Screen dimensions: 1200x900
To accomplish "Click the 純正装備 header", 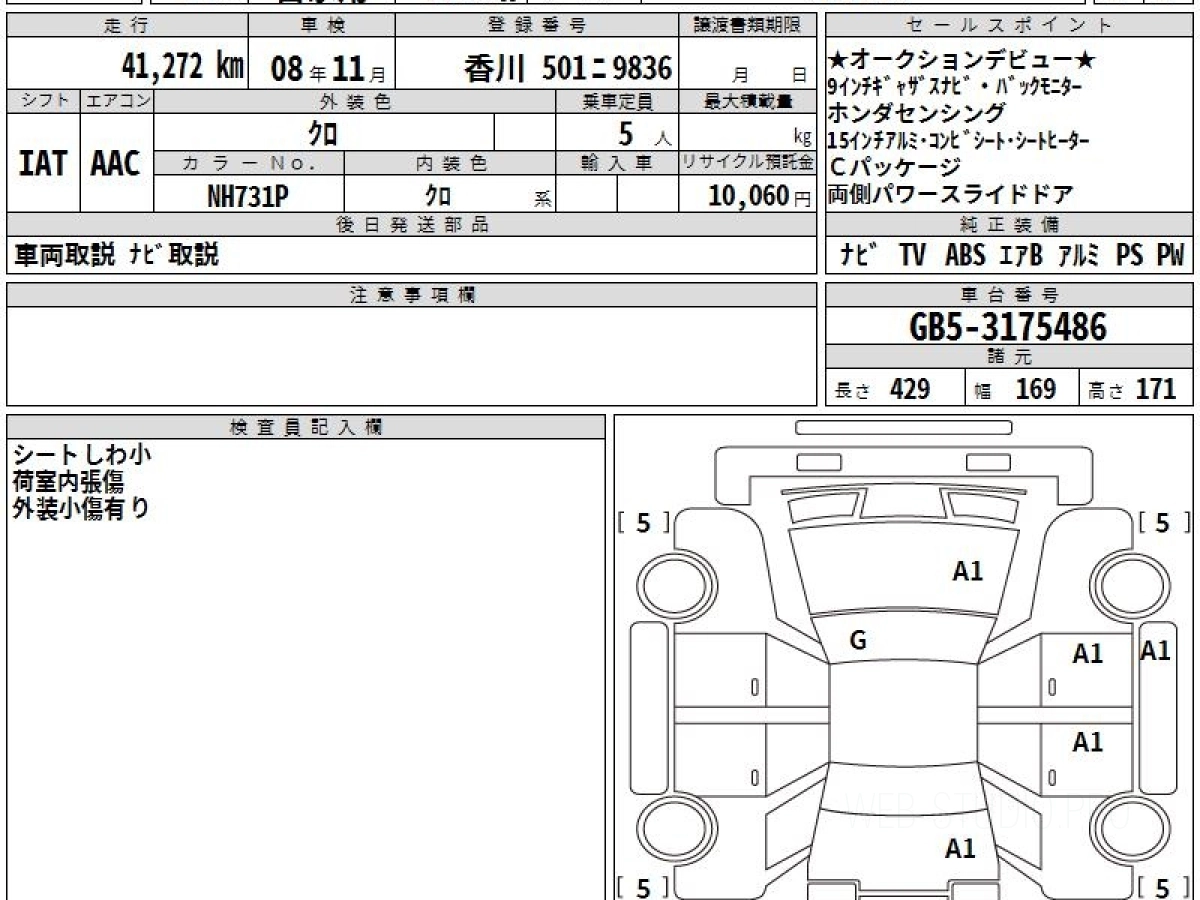I will (x=1009, y=225).
